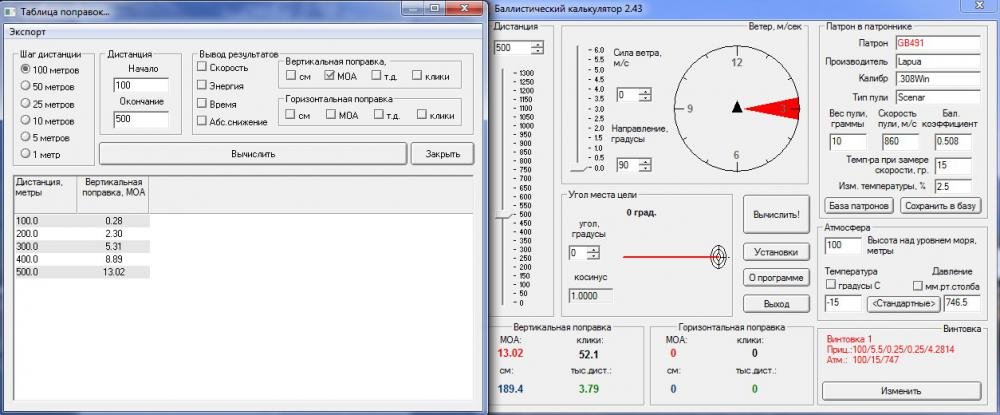
Task: Click the Таблица поправок window title icon
Action: (10, 10)
